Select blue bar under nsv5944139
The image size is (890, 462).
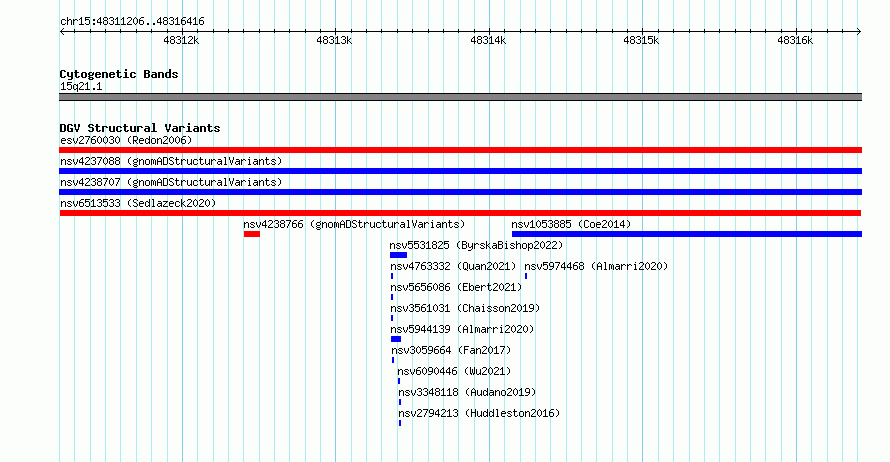(x=396, y=339)
